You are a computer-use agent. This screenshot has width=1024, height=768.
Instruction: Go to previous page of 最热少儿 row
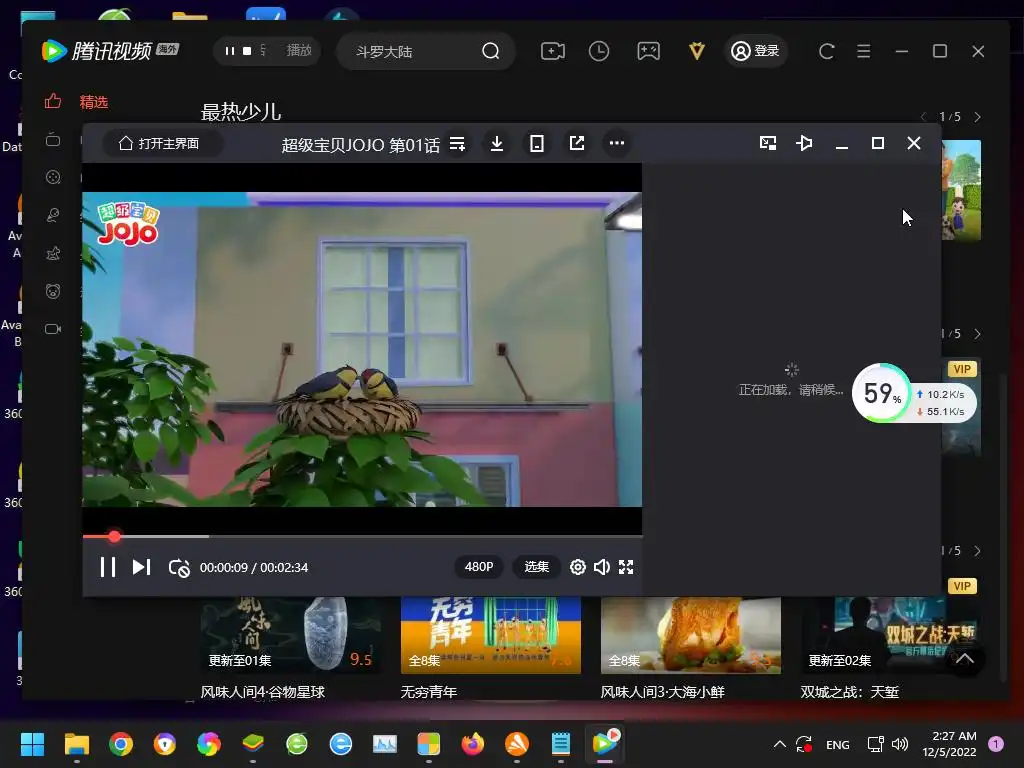pyautogui.click(x=923, y=117)
